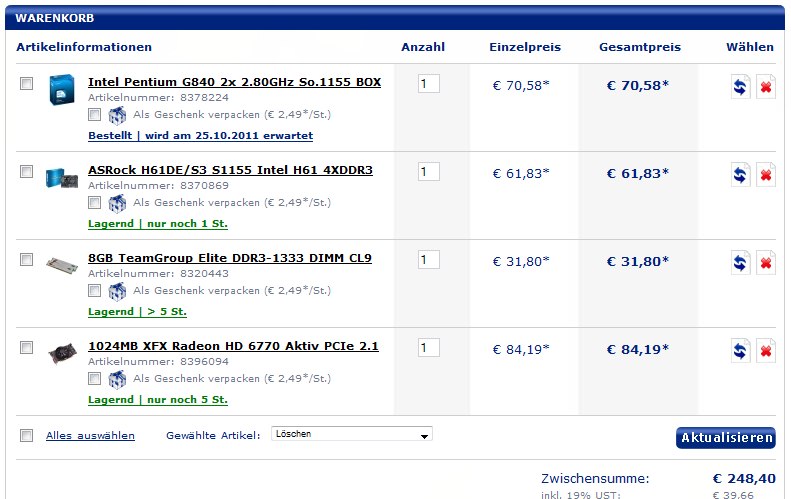The width and height of the screenshot is (791, 499).
Task: Click gift box icon under 8GB TeamGroup Elite
Action: point(117,291)
